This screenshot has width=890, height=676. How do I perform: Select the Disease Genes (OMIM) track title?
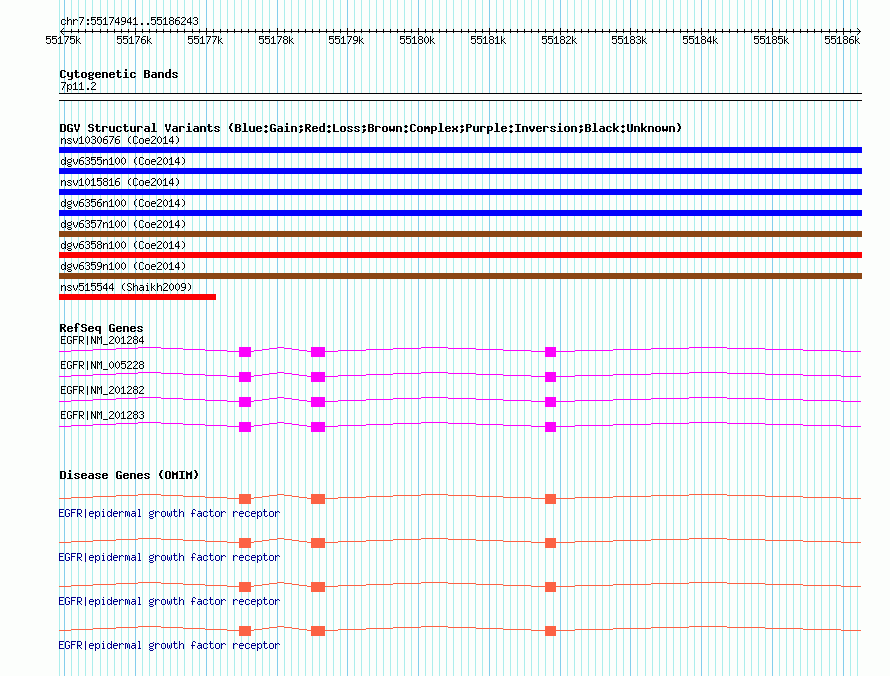pyautogui.click(x=129, y=475)
